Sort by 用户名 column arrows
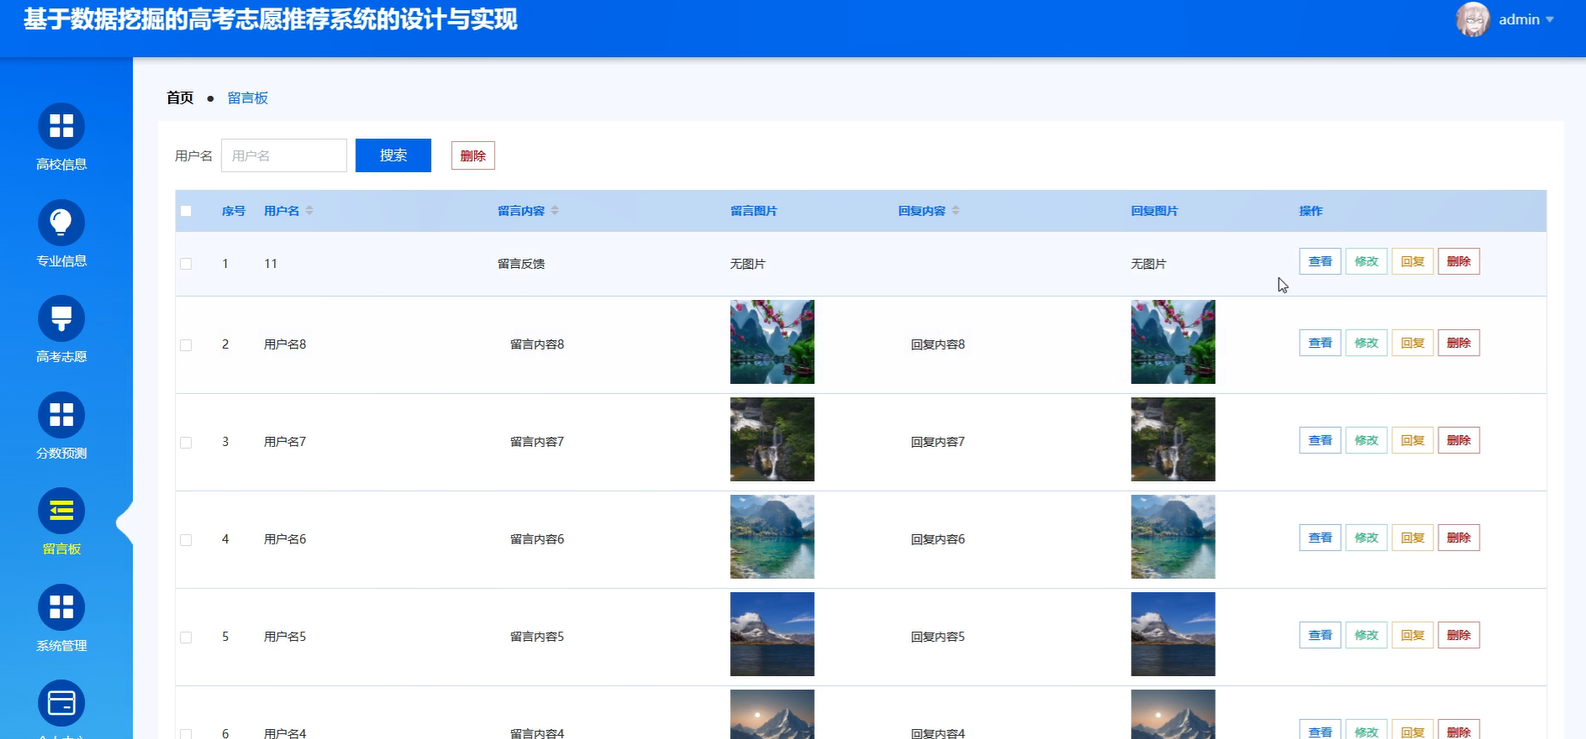The width and height of the screenshot is (1586, 739). [x=309, y=211]
